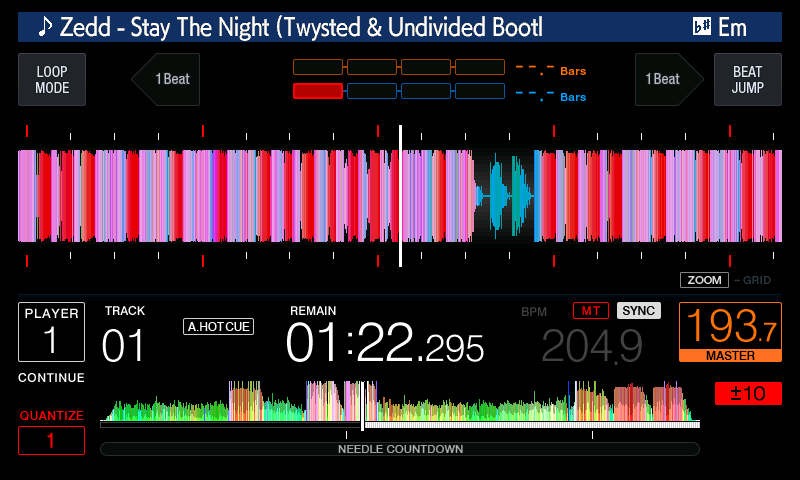Select the last blue bar segment
Viewport: 800px width, 480px height.
(x=480, y=91)
